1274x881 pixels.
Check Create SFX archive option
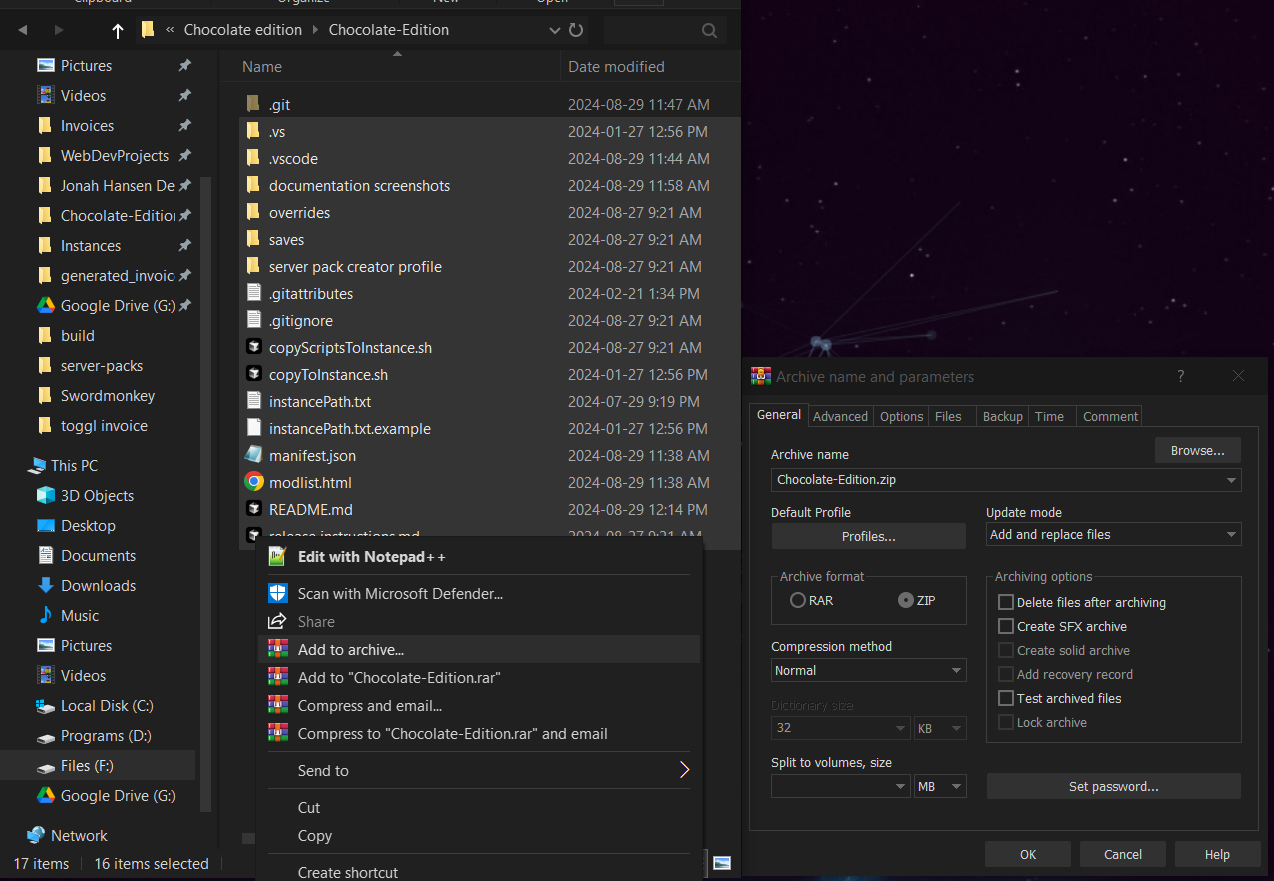coord(1006,626)
